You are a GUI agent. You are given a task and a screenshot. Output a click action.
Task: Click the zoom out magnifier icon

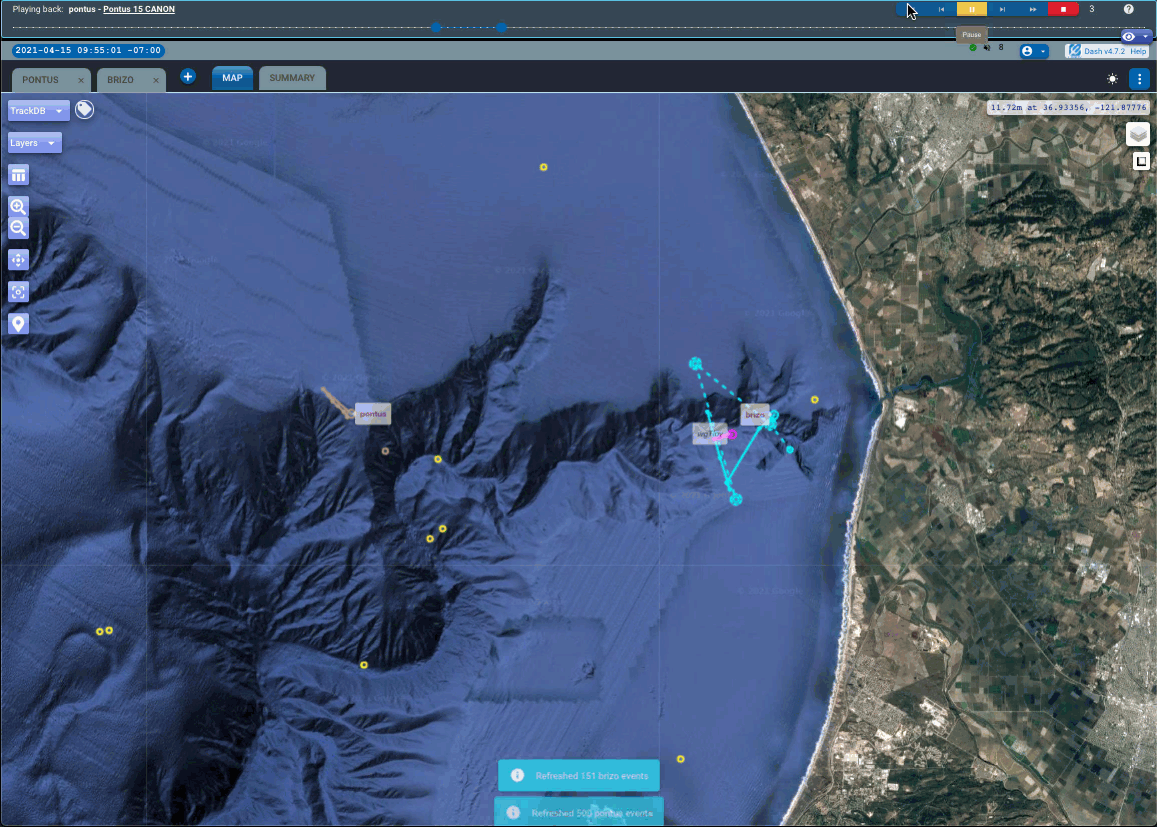pyautogui.click(x=18, y=228)
